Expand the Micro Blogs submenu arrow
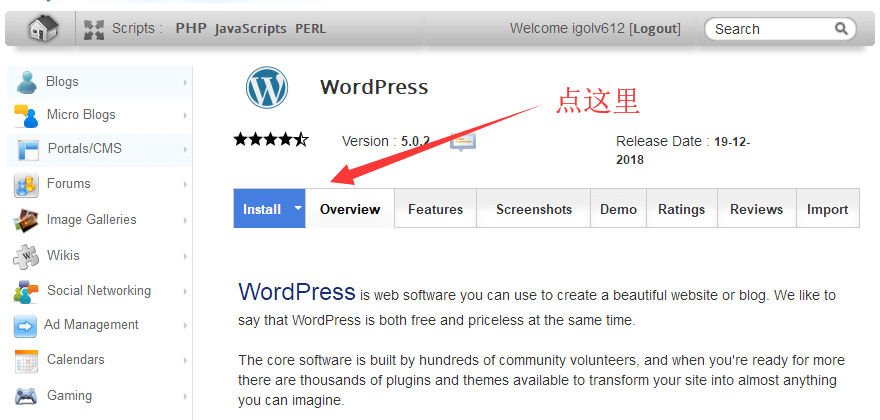880x420 pixels. 185,116
